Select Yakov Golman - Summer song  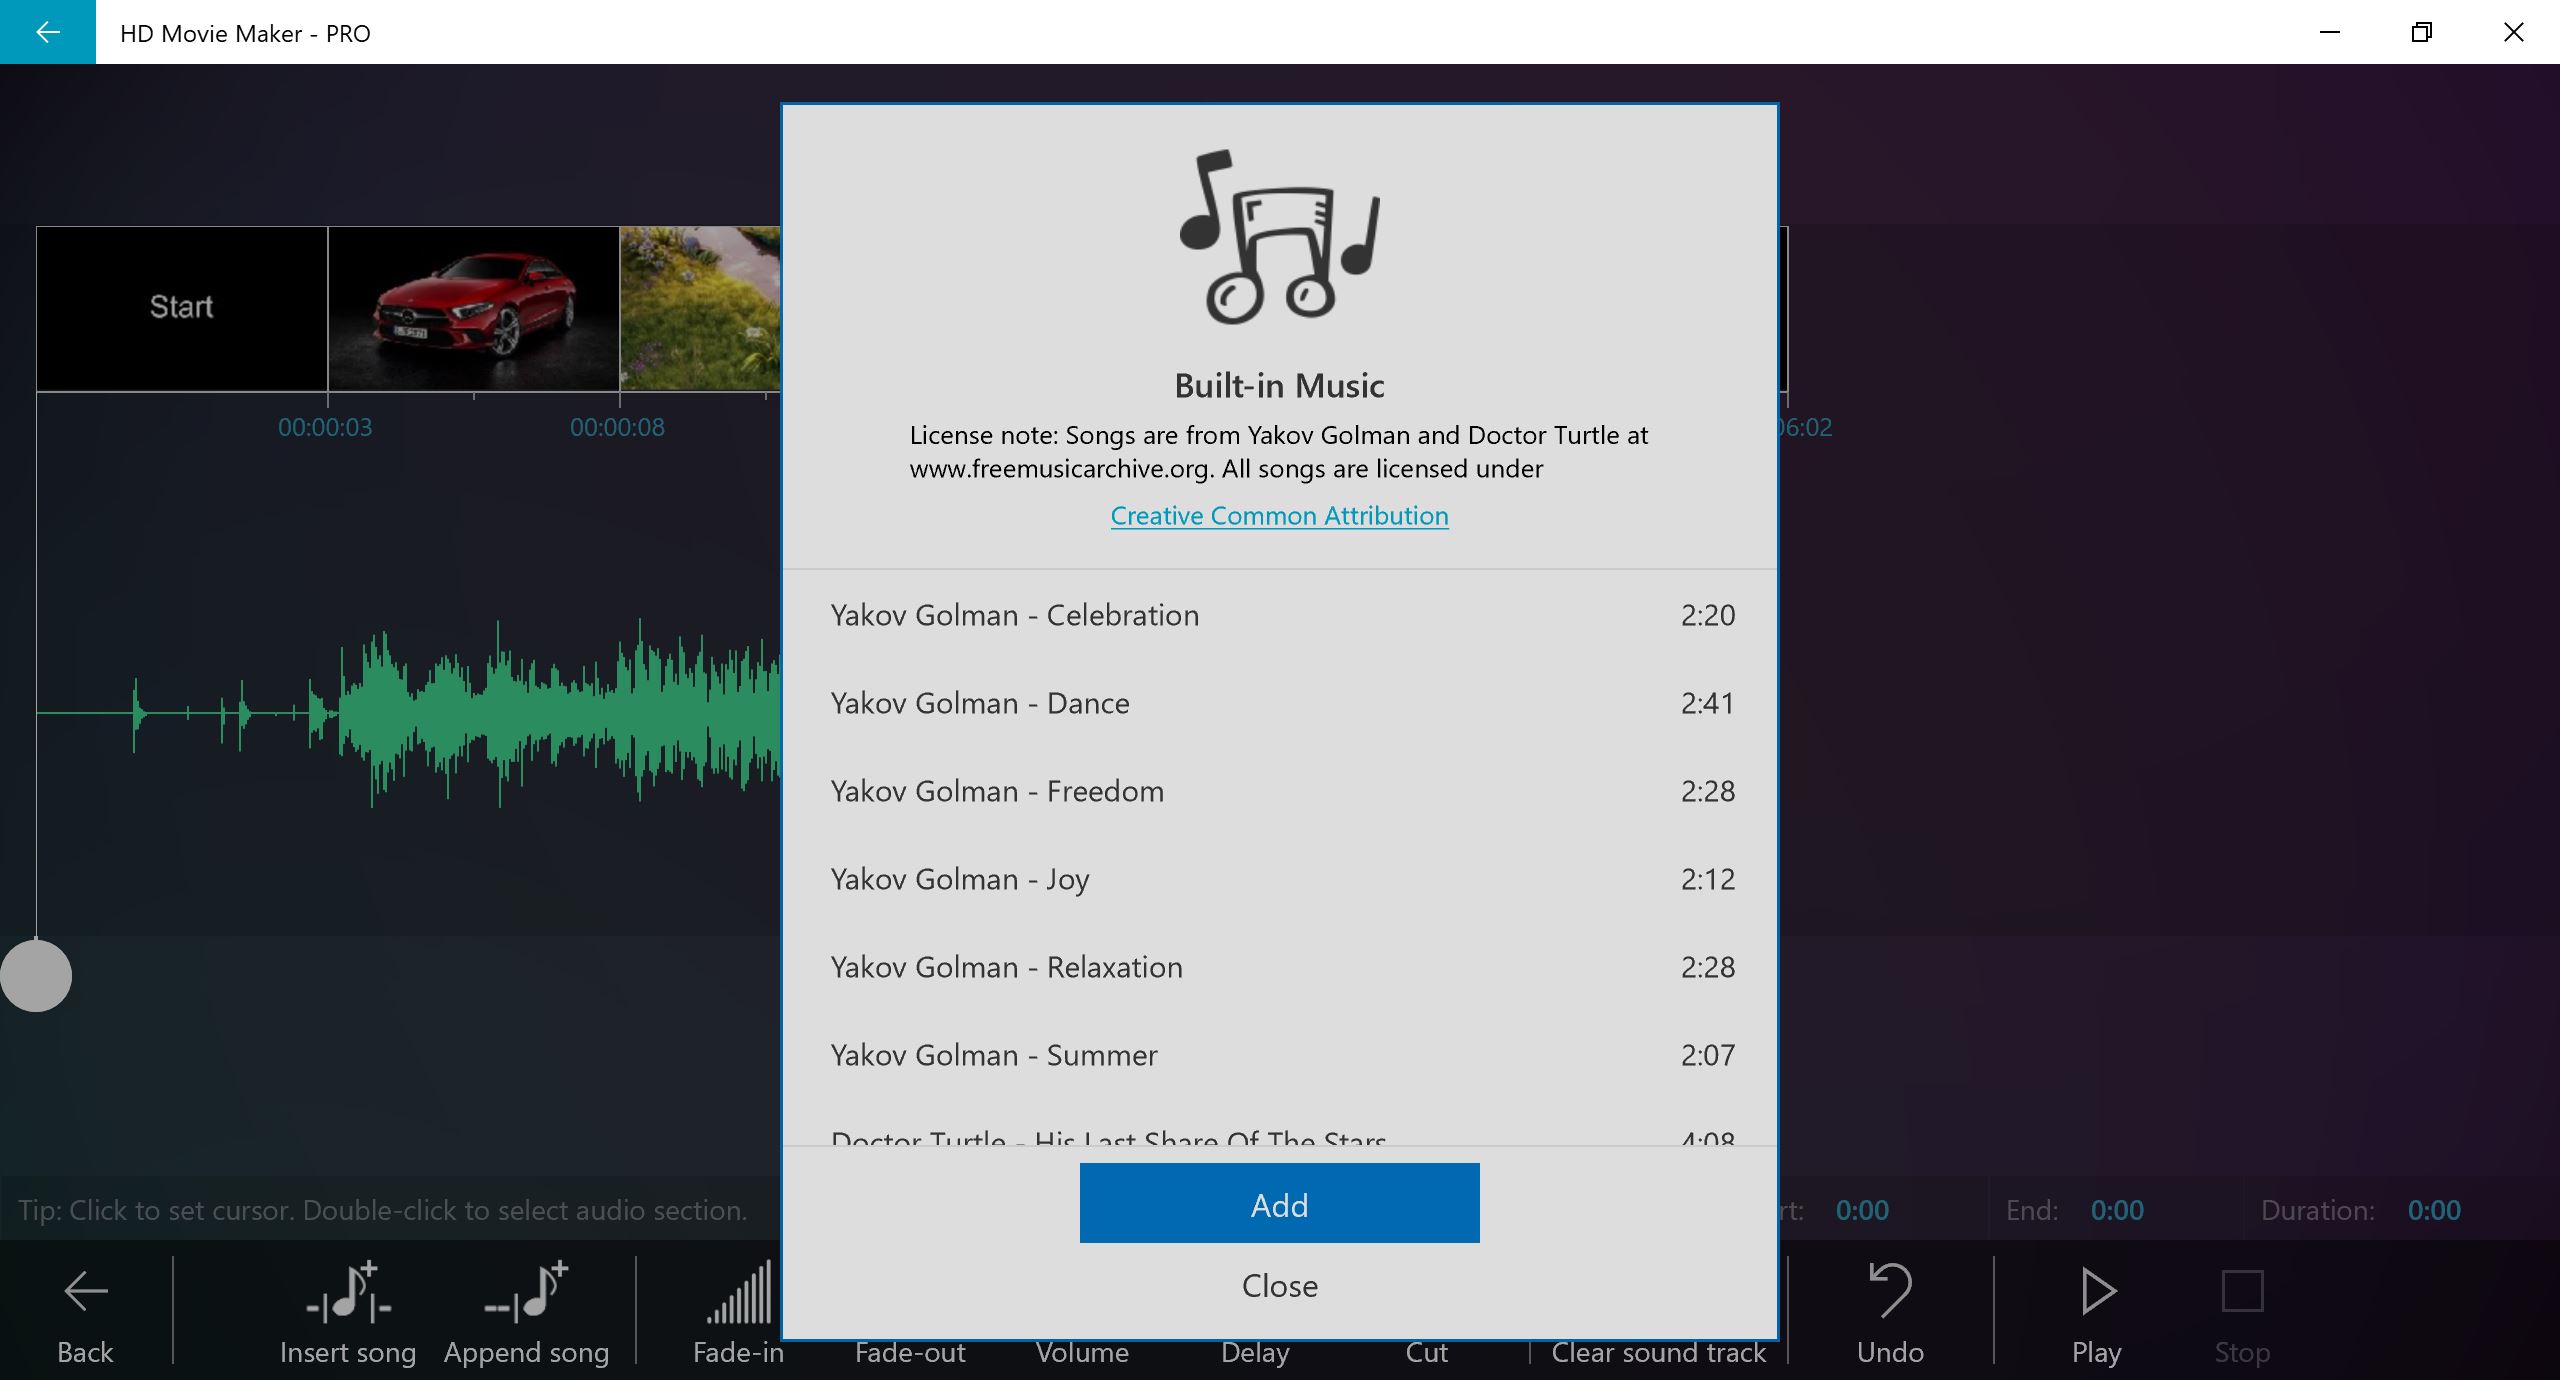click(x=1279, y=1055)
